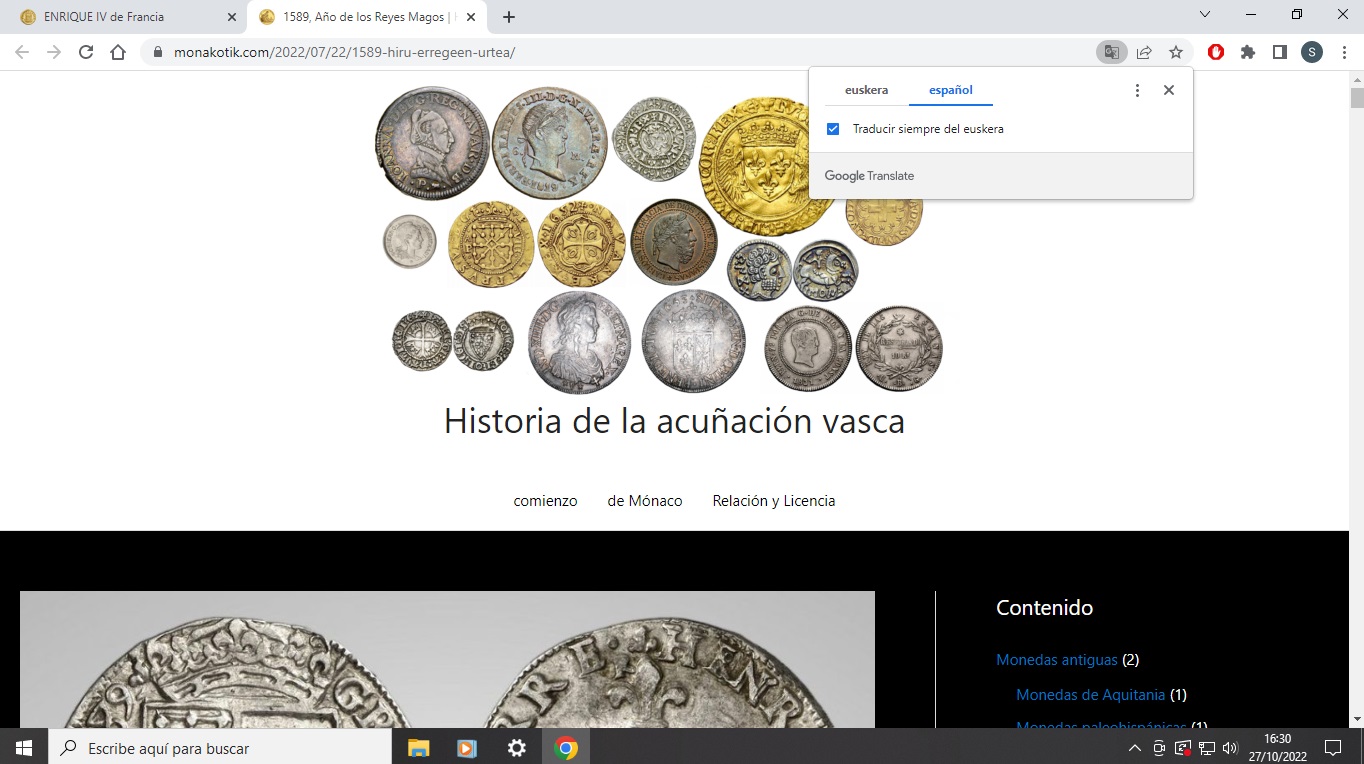Image resolution: width=1364 pixels, height=764 pixels.
Task: Open the Google Translate icon in address bar
Action: [1111, 51]
